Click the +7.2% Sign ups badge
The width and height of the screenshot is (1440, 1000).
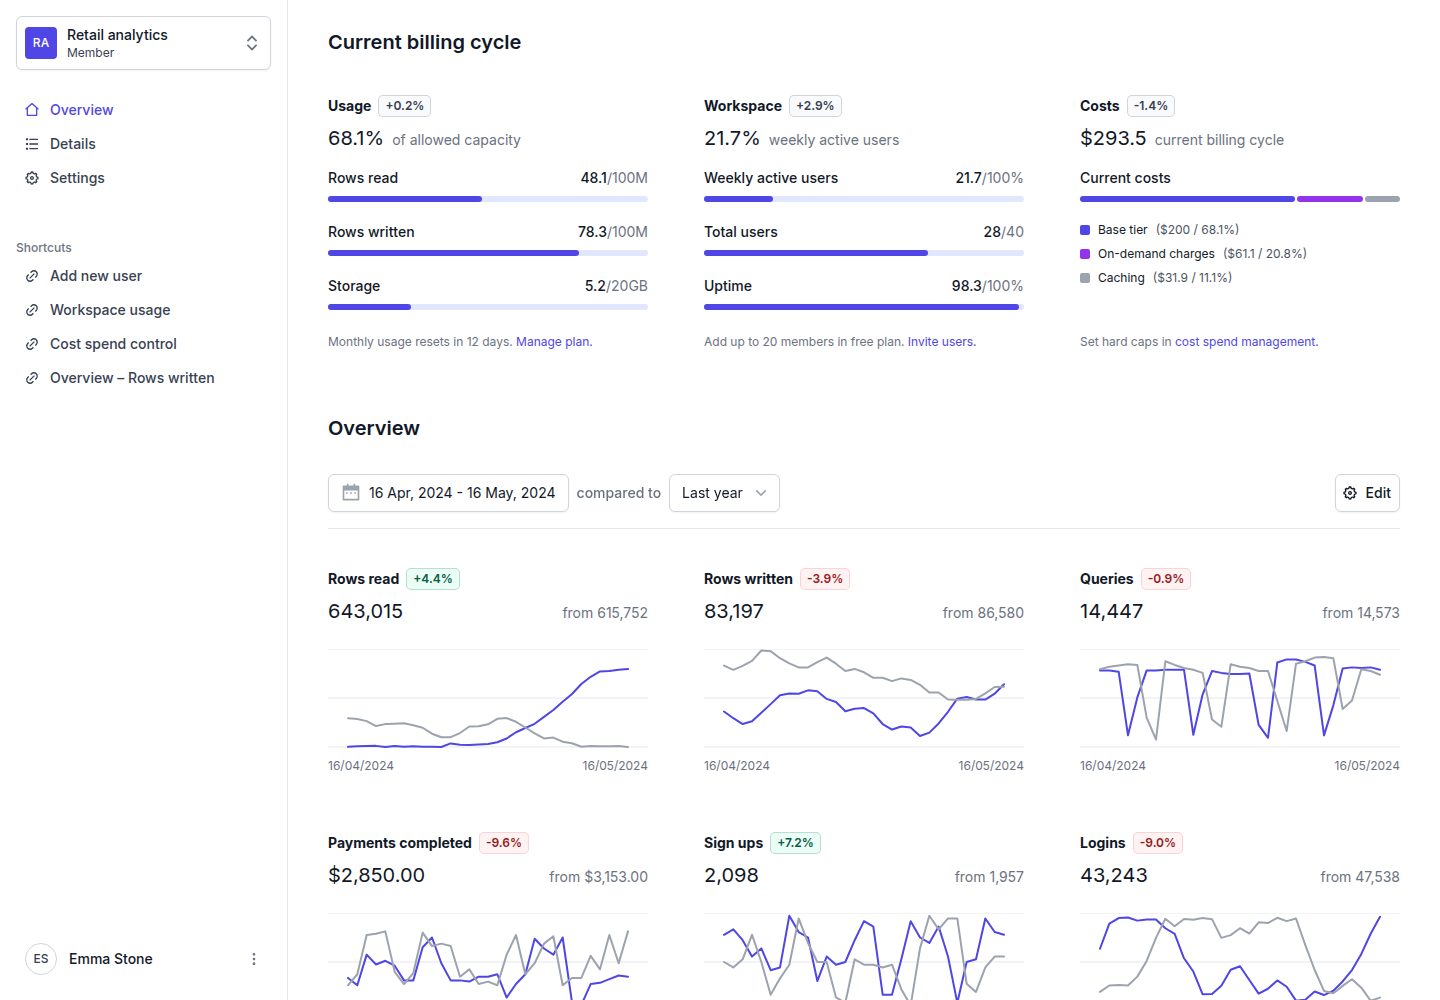coord(796,843)
